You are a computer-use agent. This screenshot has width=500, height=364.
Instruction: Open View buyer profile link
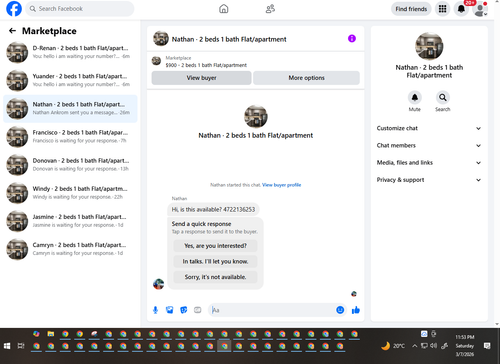pos(281,185)
